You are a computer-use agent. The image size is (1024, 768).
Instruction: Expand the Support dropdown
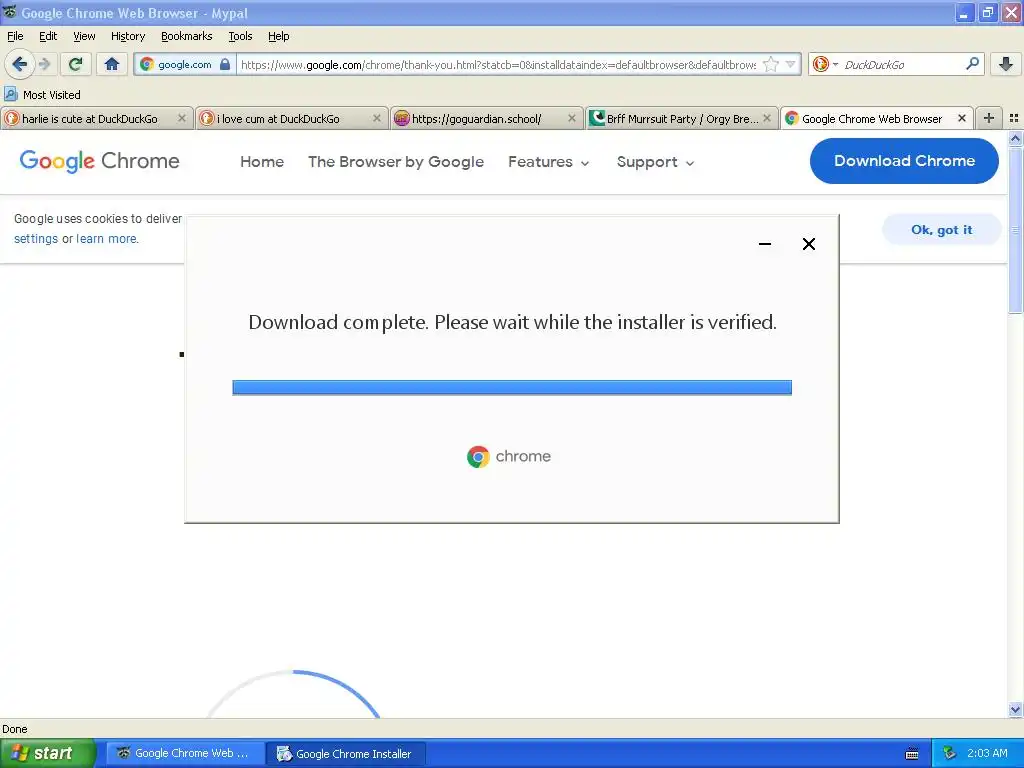coord(655,161)
